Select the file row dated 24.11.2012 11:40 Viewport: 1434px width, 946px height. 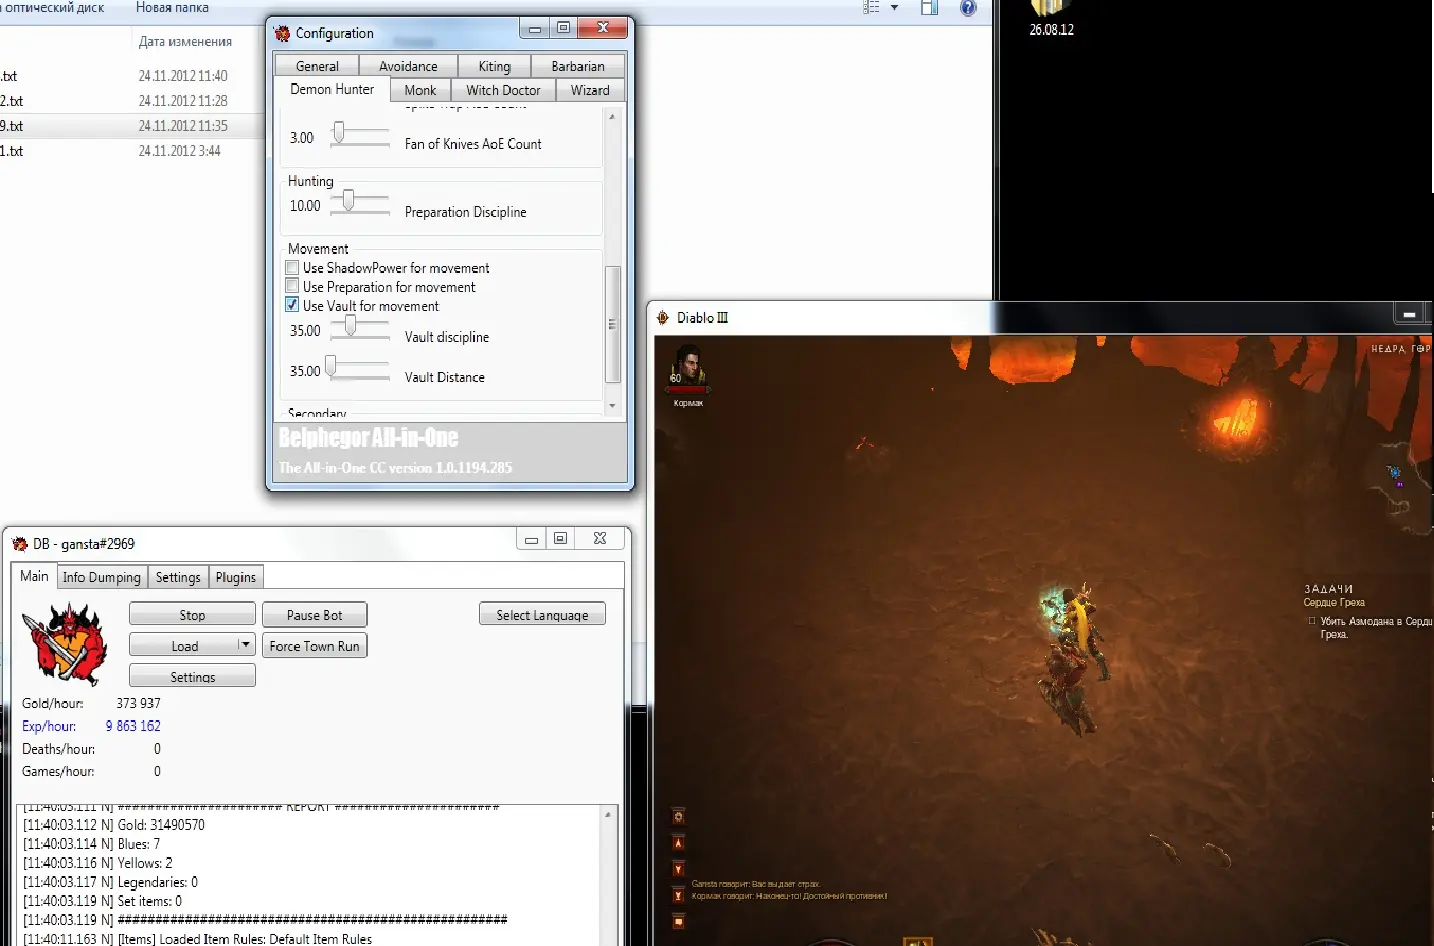(130, 76)
